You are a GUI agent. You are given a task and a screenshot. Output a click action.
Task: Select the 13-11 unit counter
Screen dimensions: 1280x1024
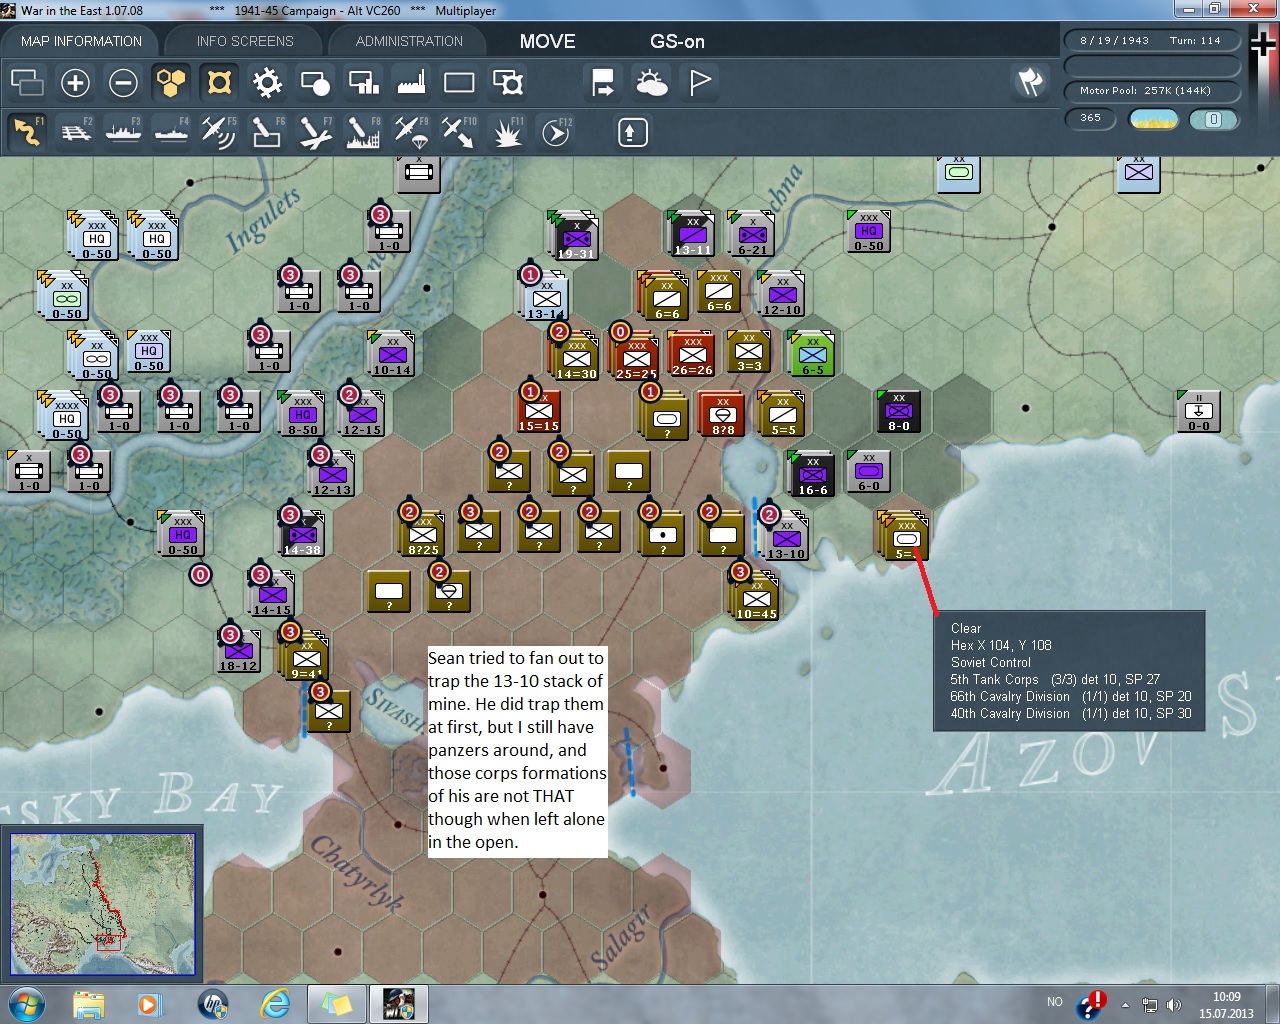click(x=692, y=234)
